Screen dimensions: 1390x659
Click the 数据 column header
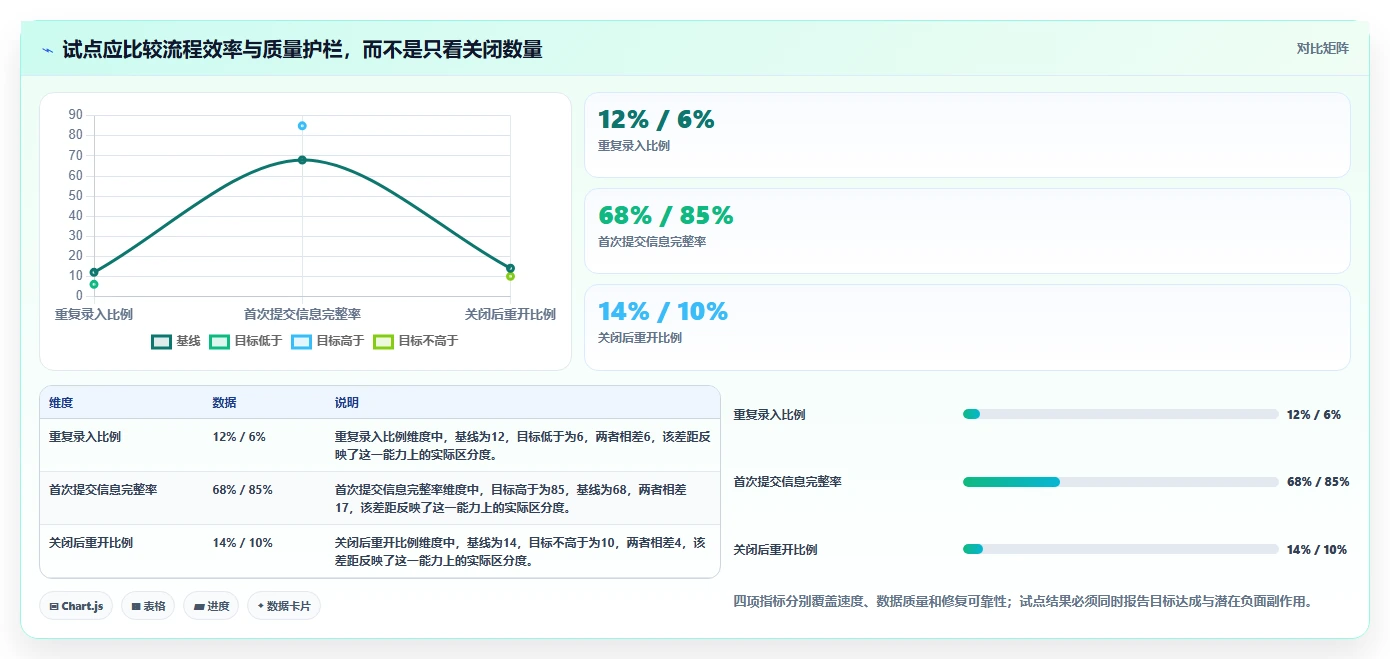click(225, 403)
